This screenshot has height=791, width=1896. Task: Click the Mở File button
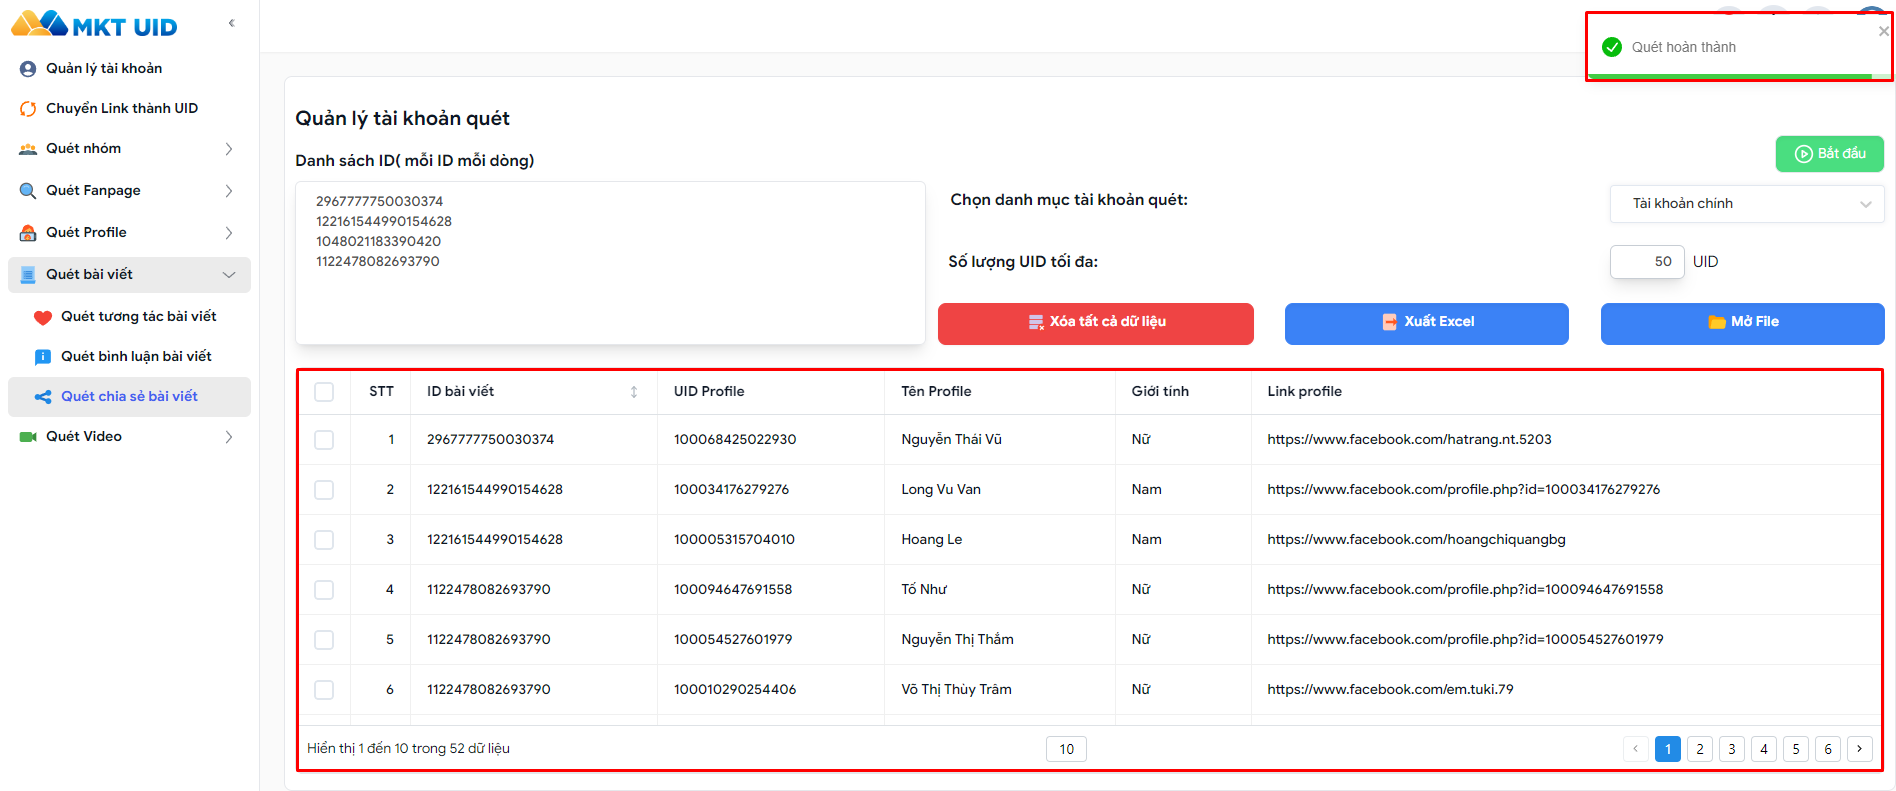(1743, 324)
